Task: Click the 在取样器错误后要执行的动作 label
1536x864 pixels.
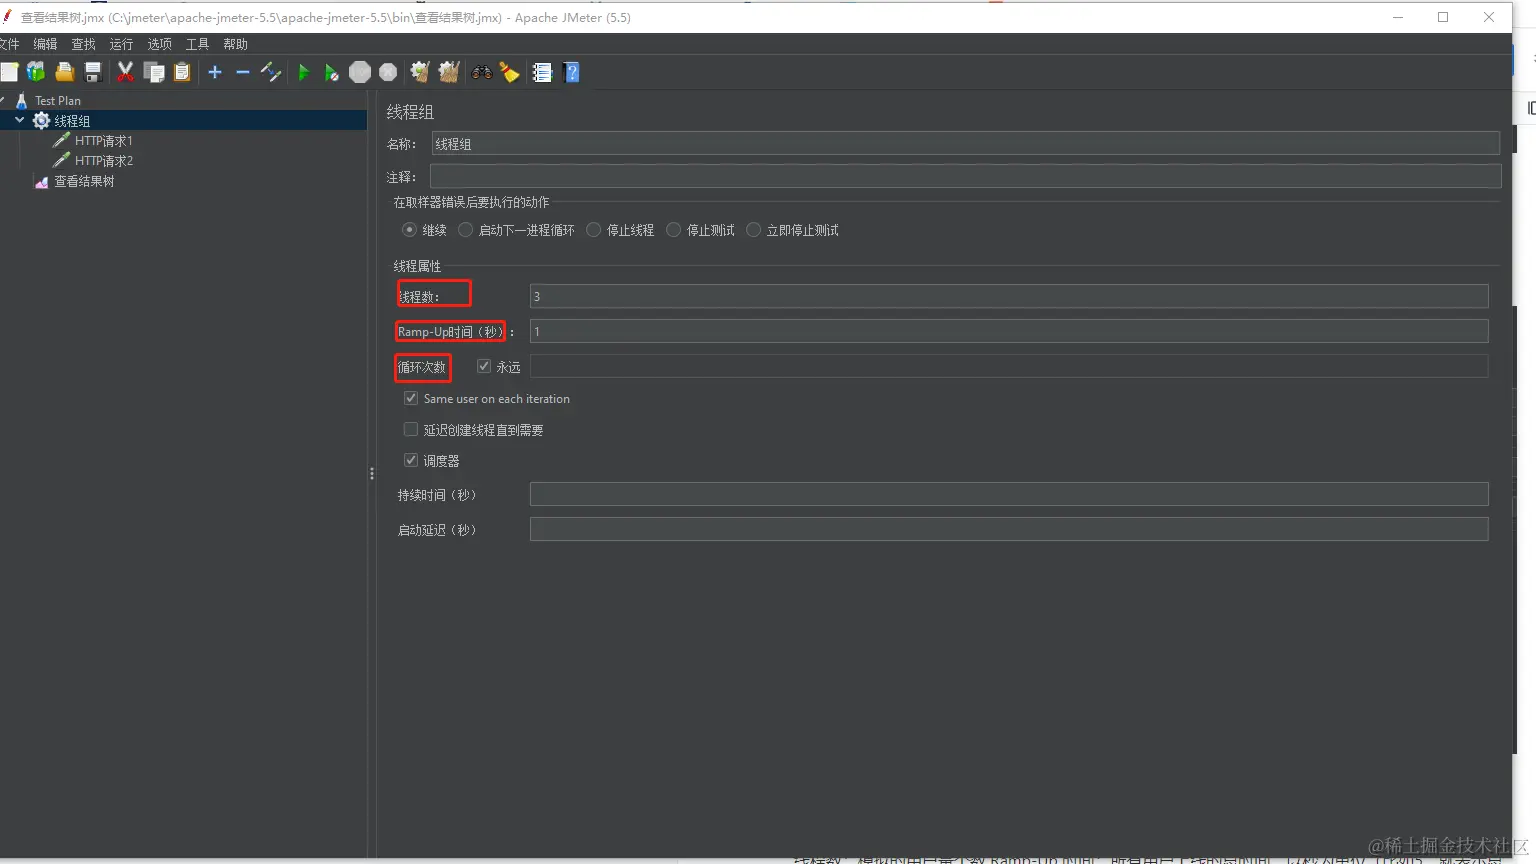Action: (x=471, y=202)
